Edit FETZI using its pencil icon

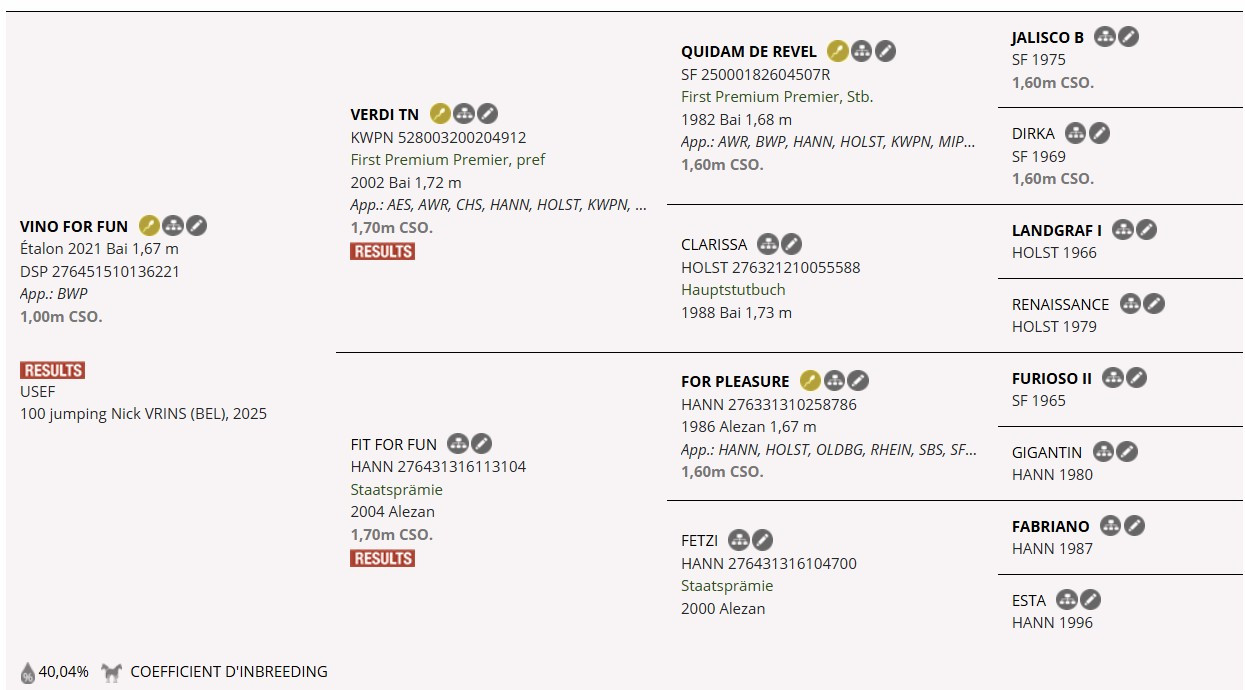tap(762, 541)
